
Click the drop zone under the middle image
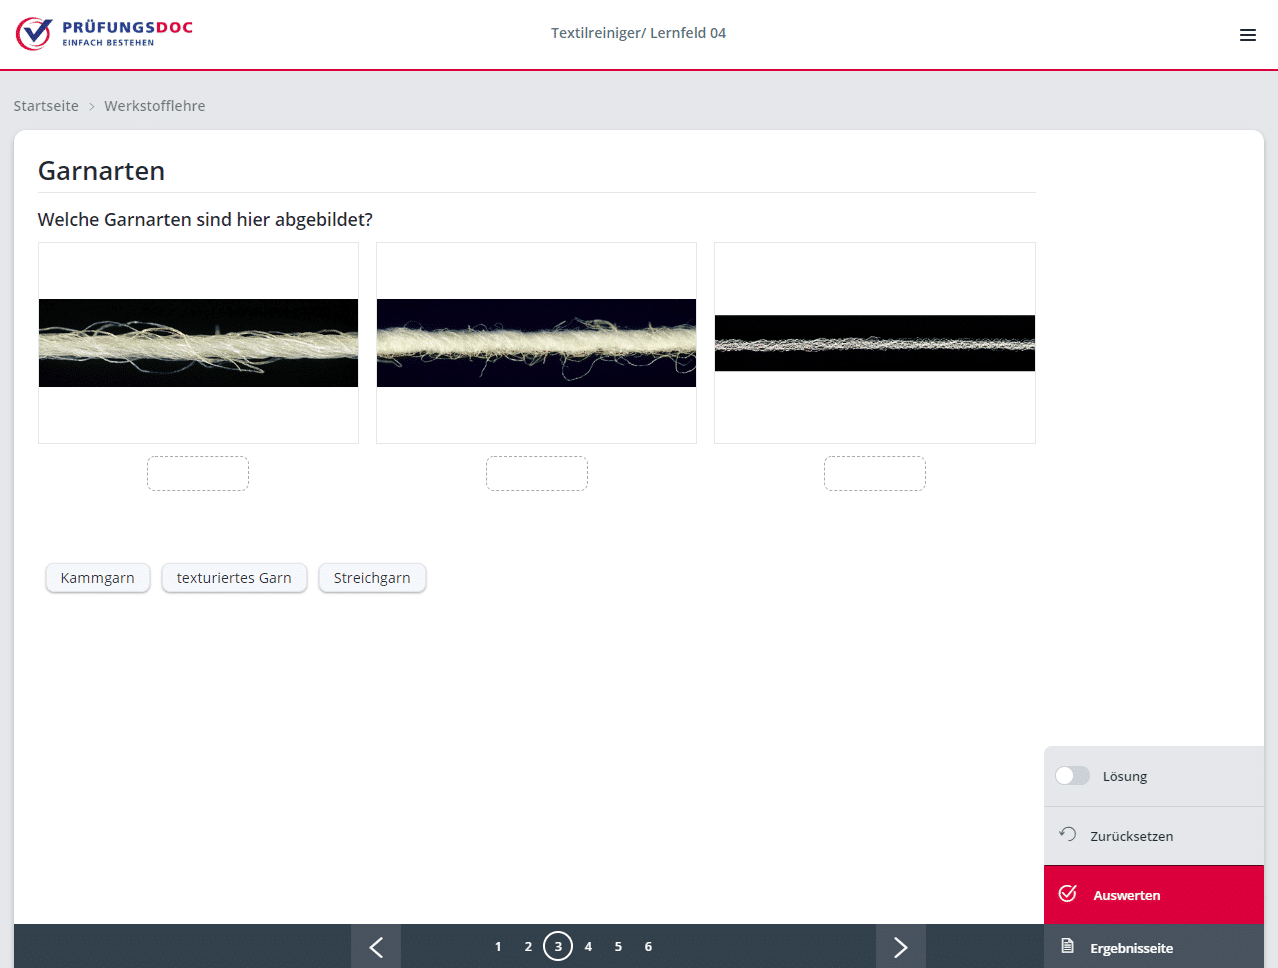(x=536, y=473)
